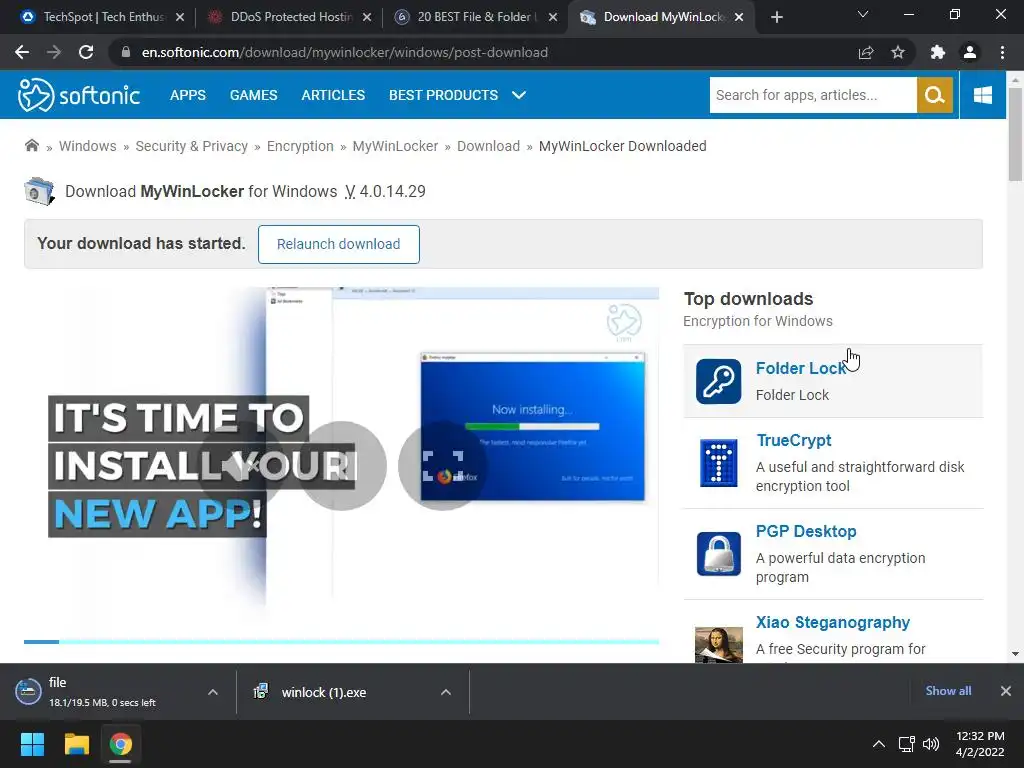Click the Softonic logo
The image size is (1024, 768).
coord(78,95)
